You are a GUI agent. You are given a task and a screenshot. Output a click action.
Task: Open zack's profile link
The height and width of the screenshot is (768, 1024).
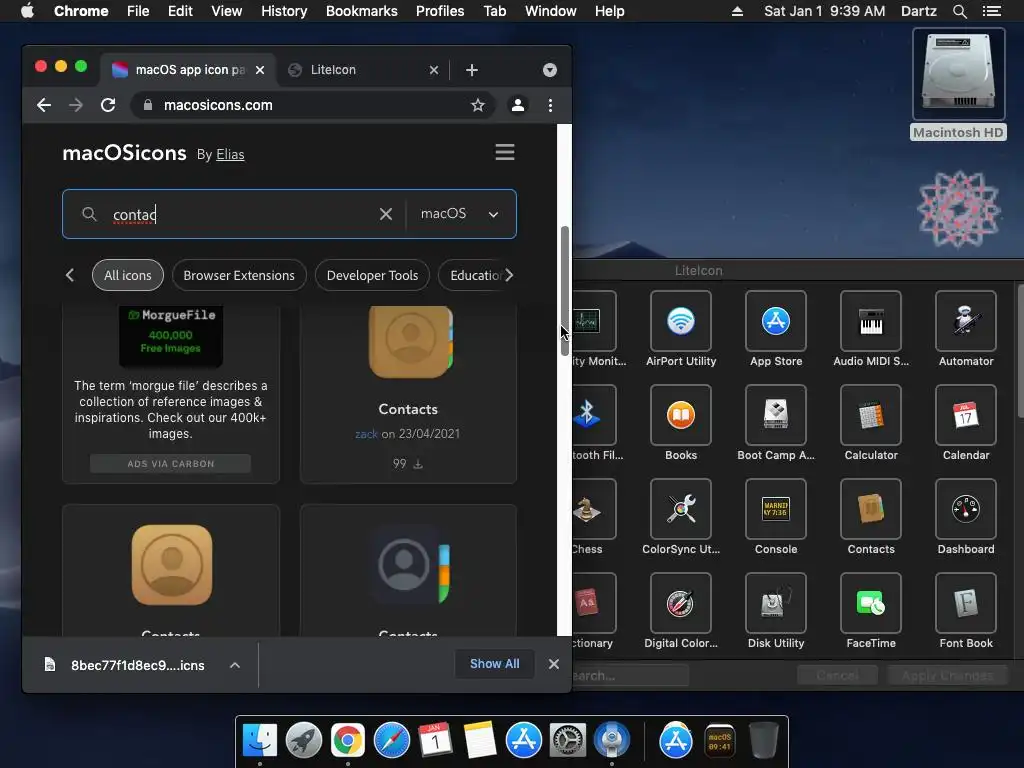pyautogui.click(x=366, y=434)
